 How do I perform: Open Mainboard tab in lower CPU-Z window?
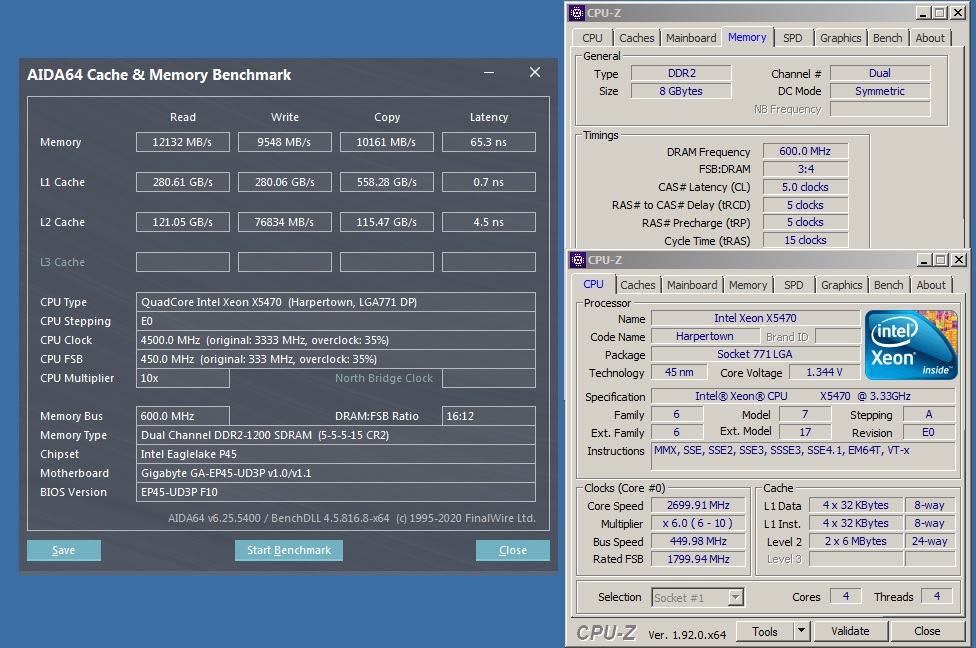pos(692,285)
